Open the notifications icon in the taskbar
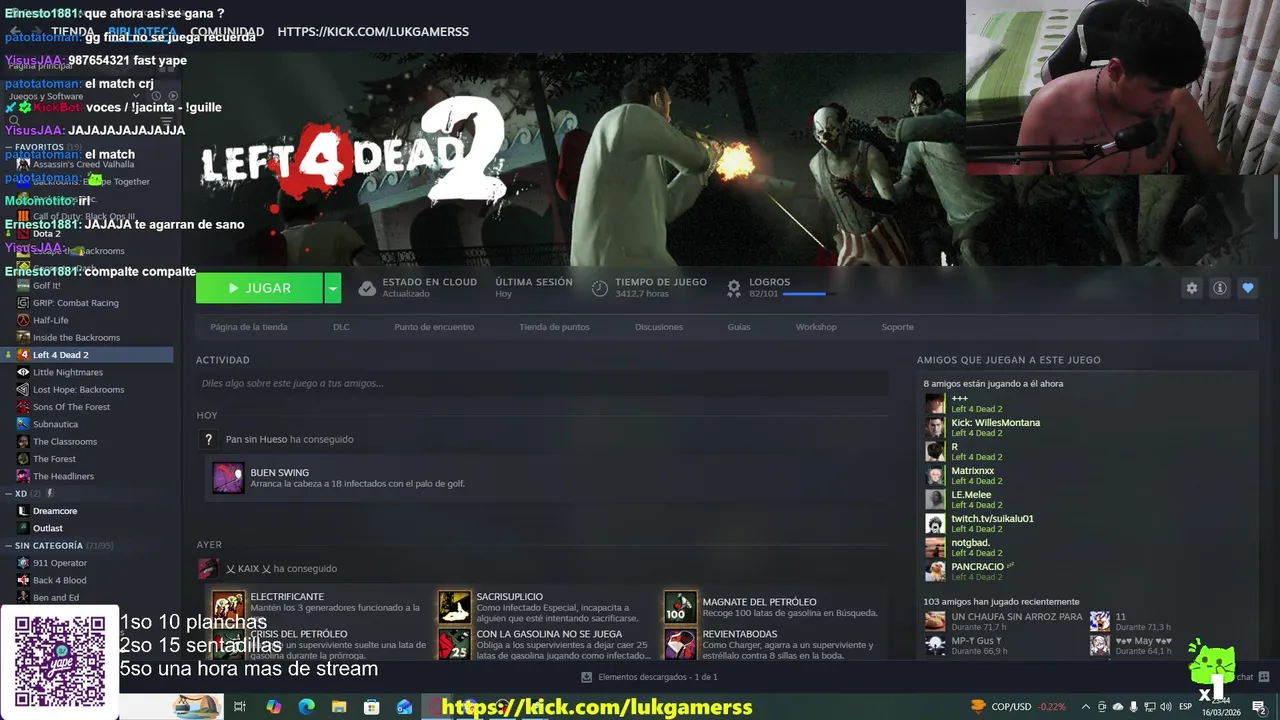Image resolution: width=1280 pixels, height=720 pixels. click(1258, 707)
